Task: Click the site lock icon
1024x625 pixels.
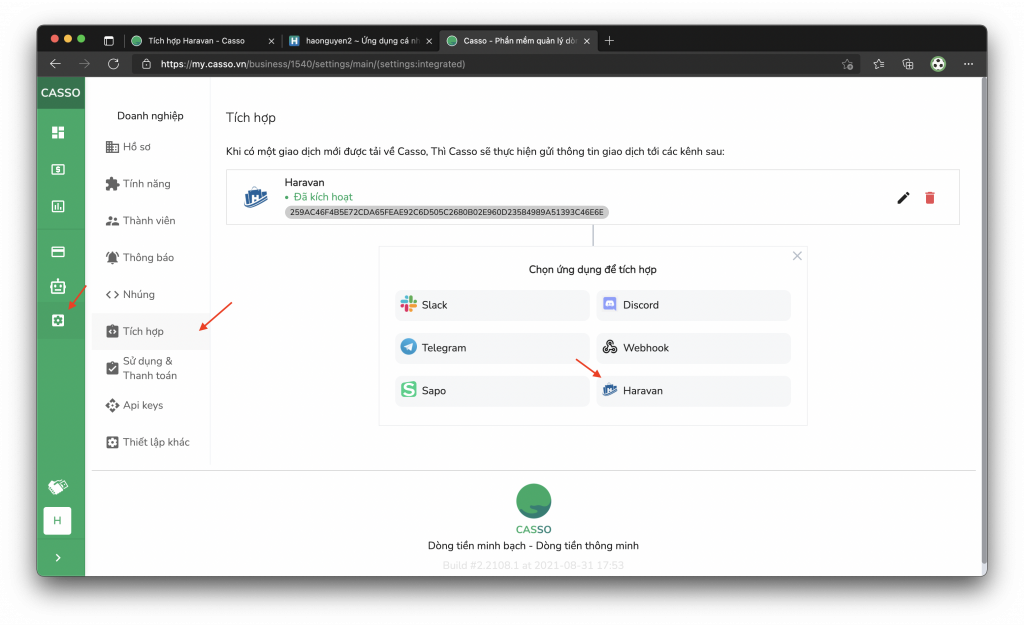Action: point(146,64)
